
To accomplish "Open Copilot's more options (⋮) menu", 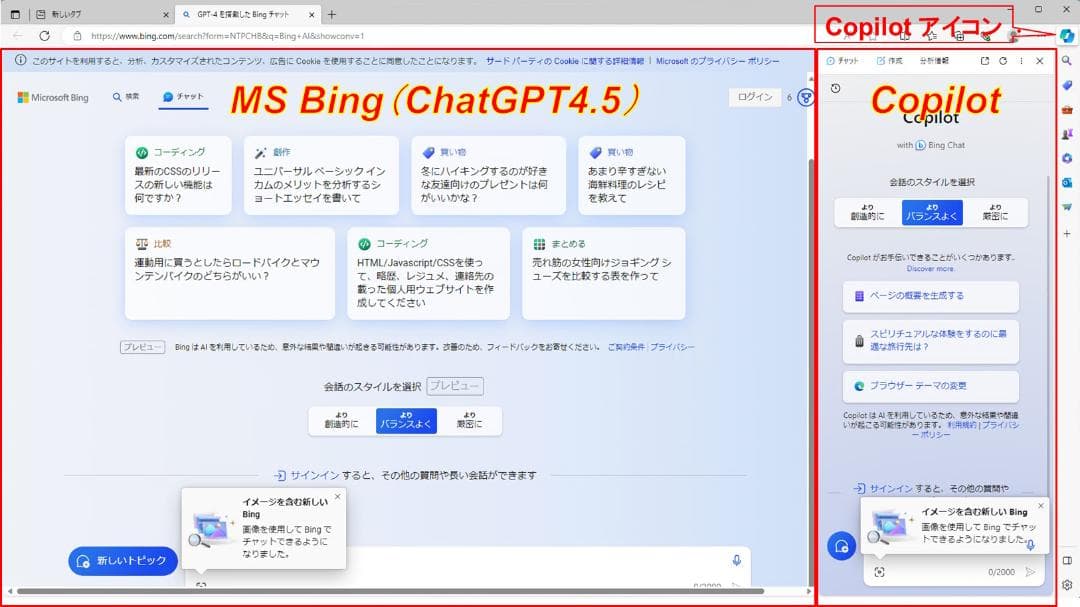I will click(x=1022, y=61).
